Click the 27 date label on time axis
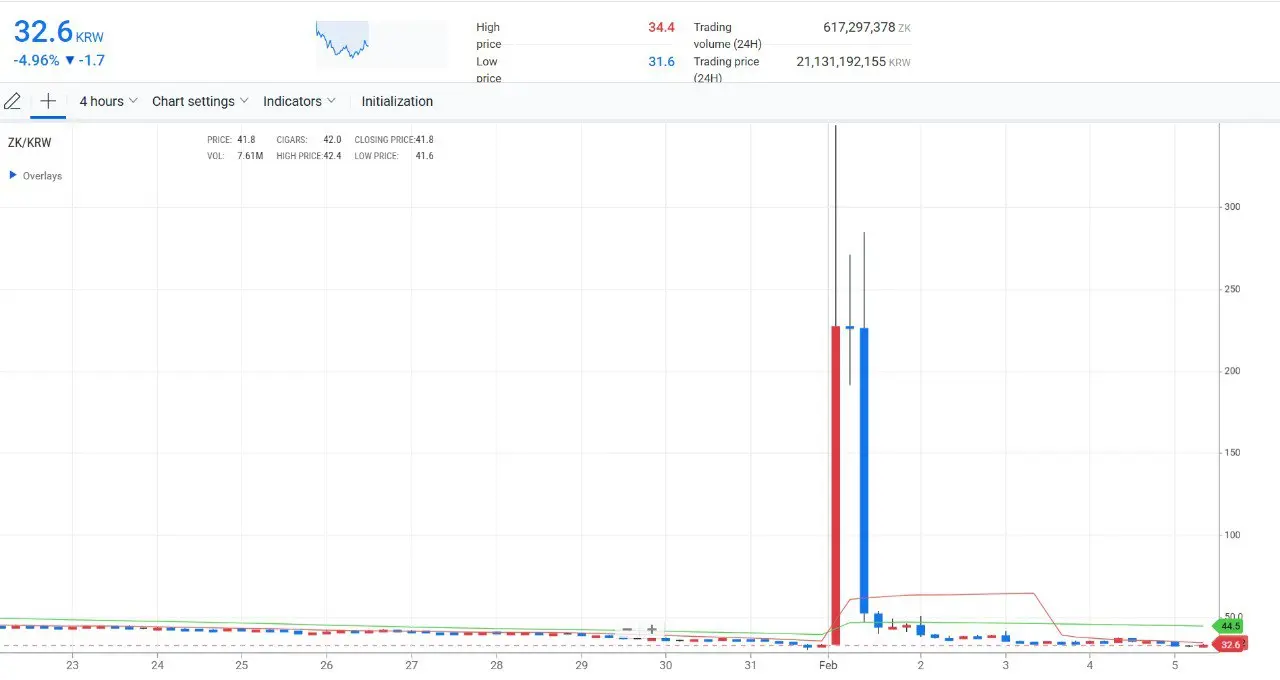Screen dimensions: 1280x680 point(411,665)
